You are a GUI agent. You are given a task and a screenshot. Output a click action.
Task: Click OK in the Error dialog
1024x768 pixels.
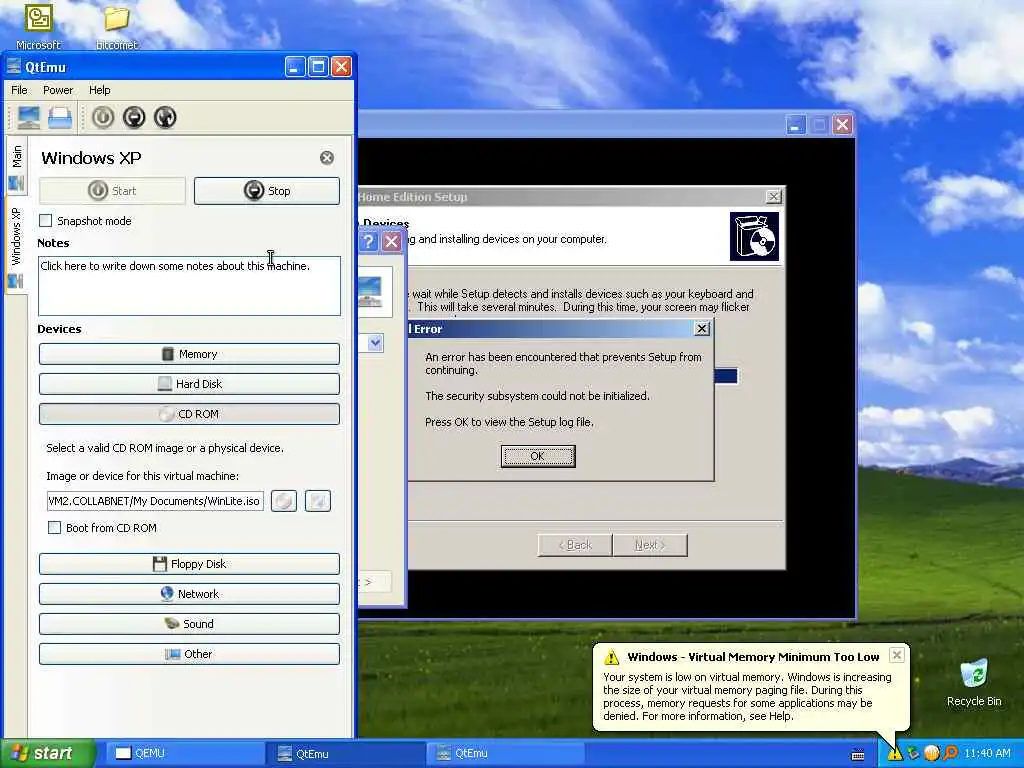point(537,456)
